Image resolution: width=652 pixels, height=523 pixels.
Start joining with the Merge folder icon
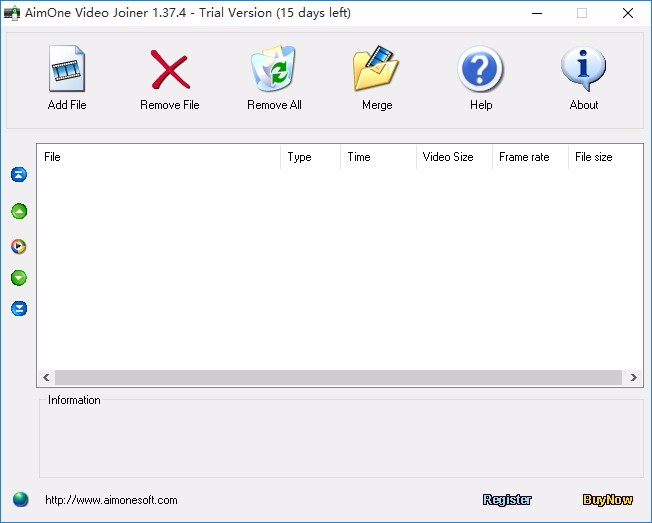(376, 68)
